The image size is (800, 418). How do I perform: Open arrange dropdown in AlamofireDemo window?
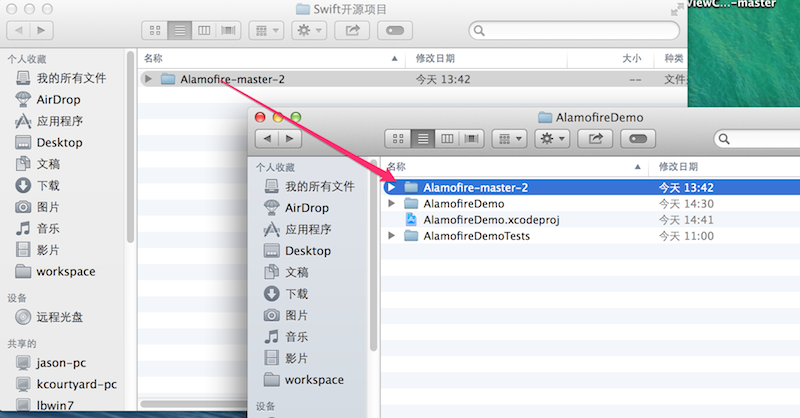coord(510,139)
